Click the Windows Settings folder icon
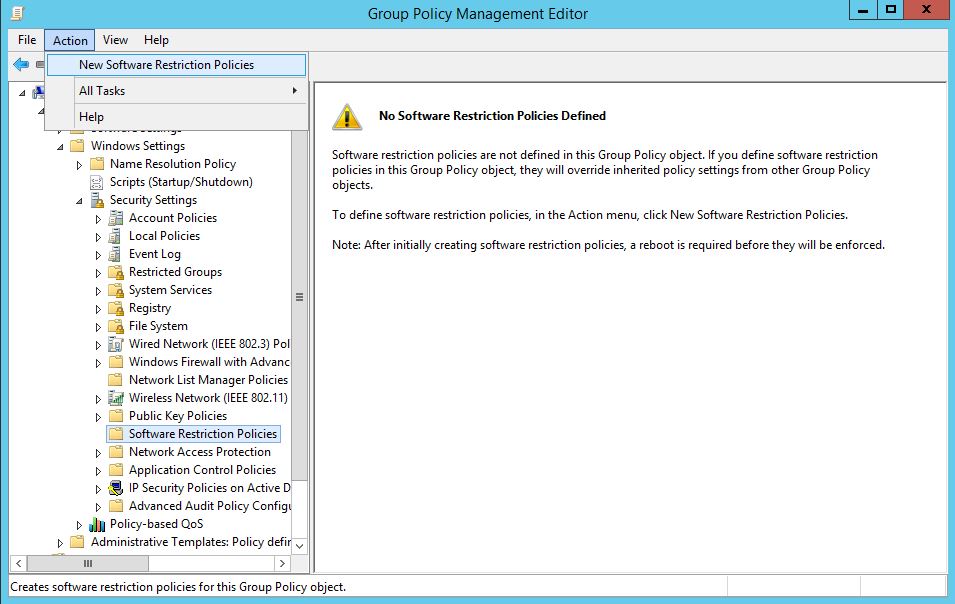 coord(77,146)
